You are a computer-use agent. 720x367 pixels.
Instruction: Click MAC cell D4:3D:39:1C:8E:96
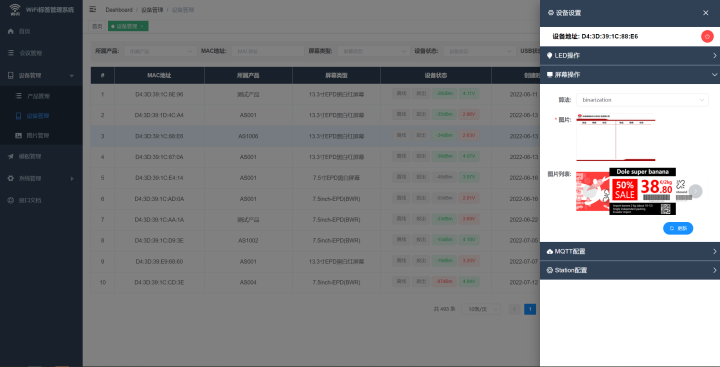[159, 94]
